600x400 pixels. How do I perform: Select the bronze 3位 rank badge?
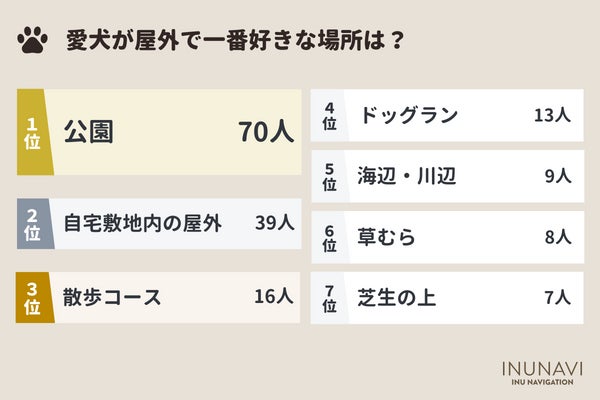(31, 297)
